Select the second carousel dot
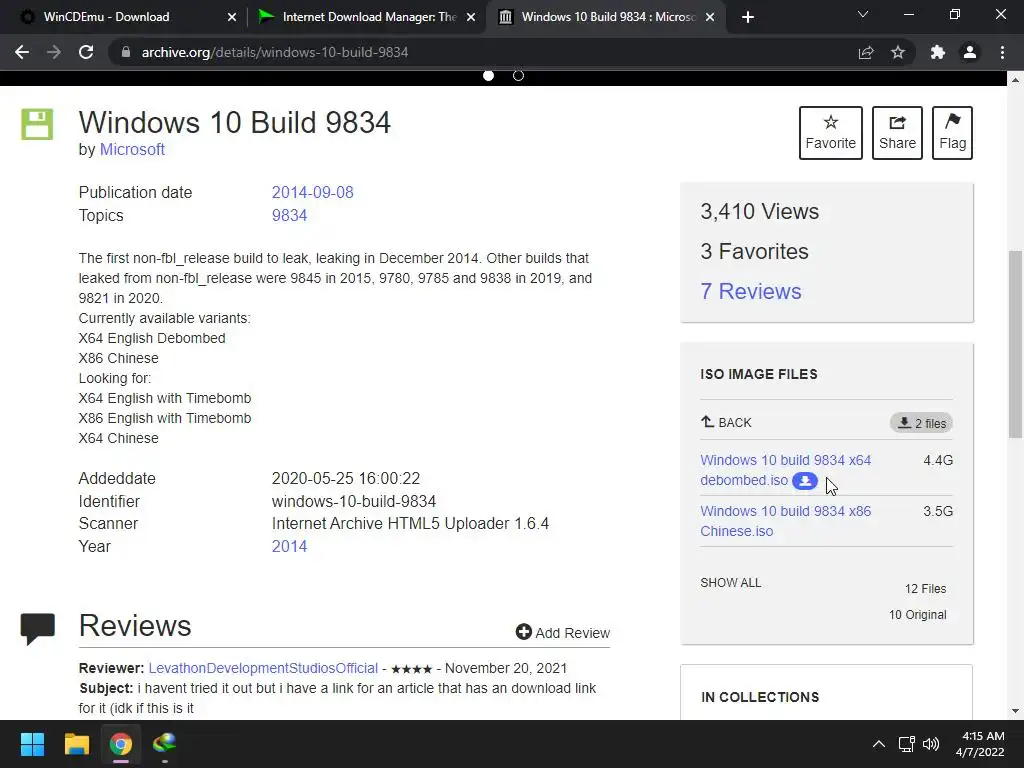This screenshot has width=1024, height=768. point(519,76)
